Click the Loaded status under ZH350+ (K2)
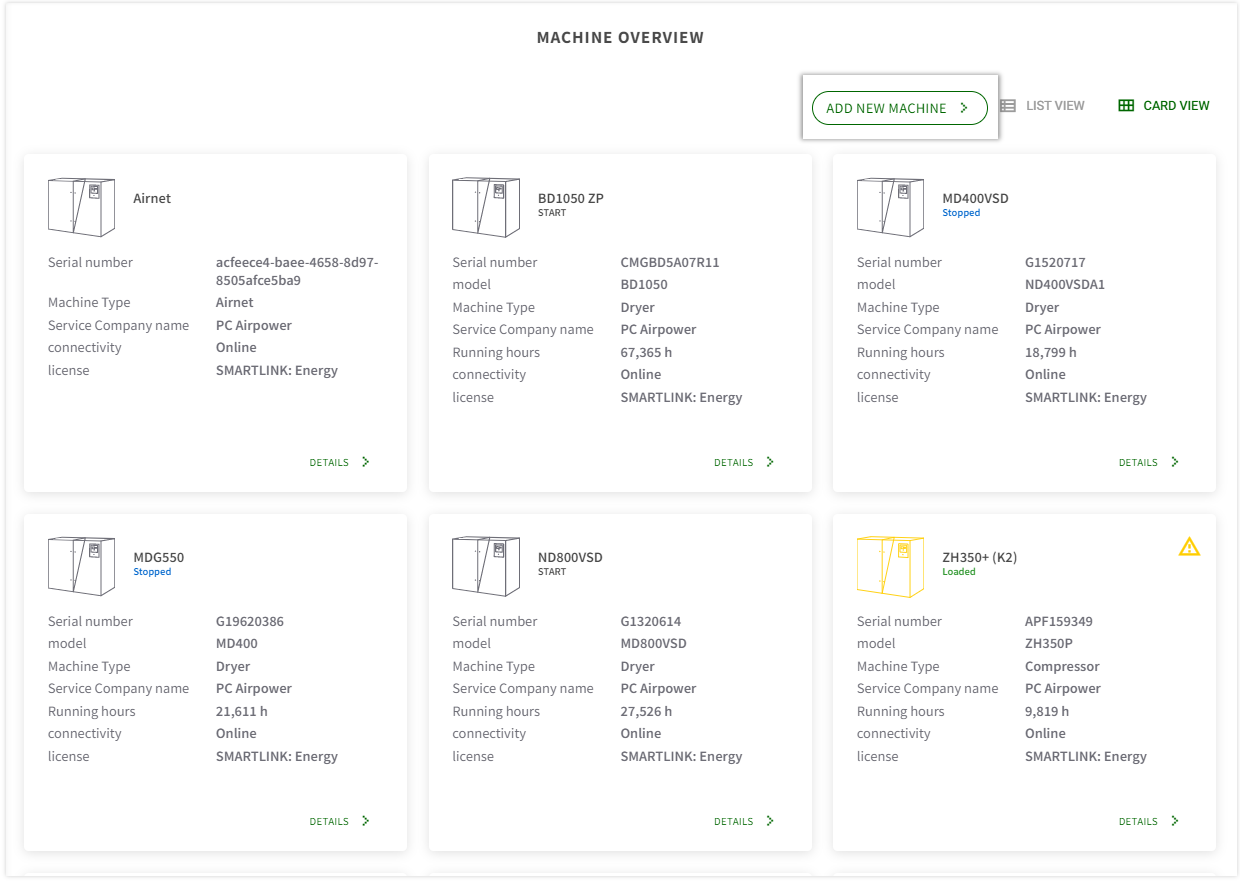The image size is (1240, 881). pos(959,572)
